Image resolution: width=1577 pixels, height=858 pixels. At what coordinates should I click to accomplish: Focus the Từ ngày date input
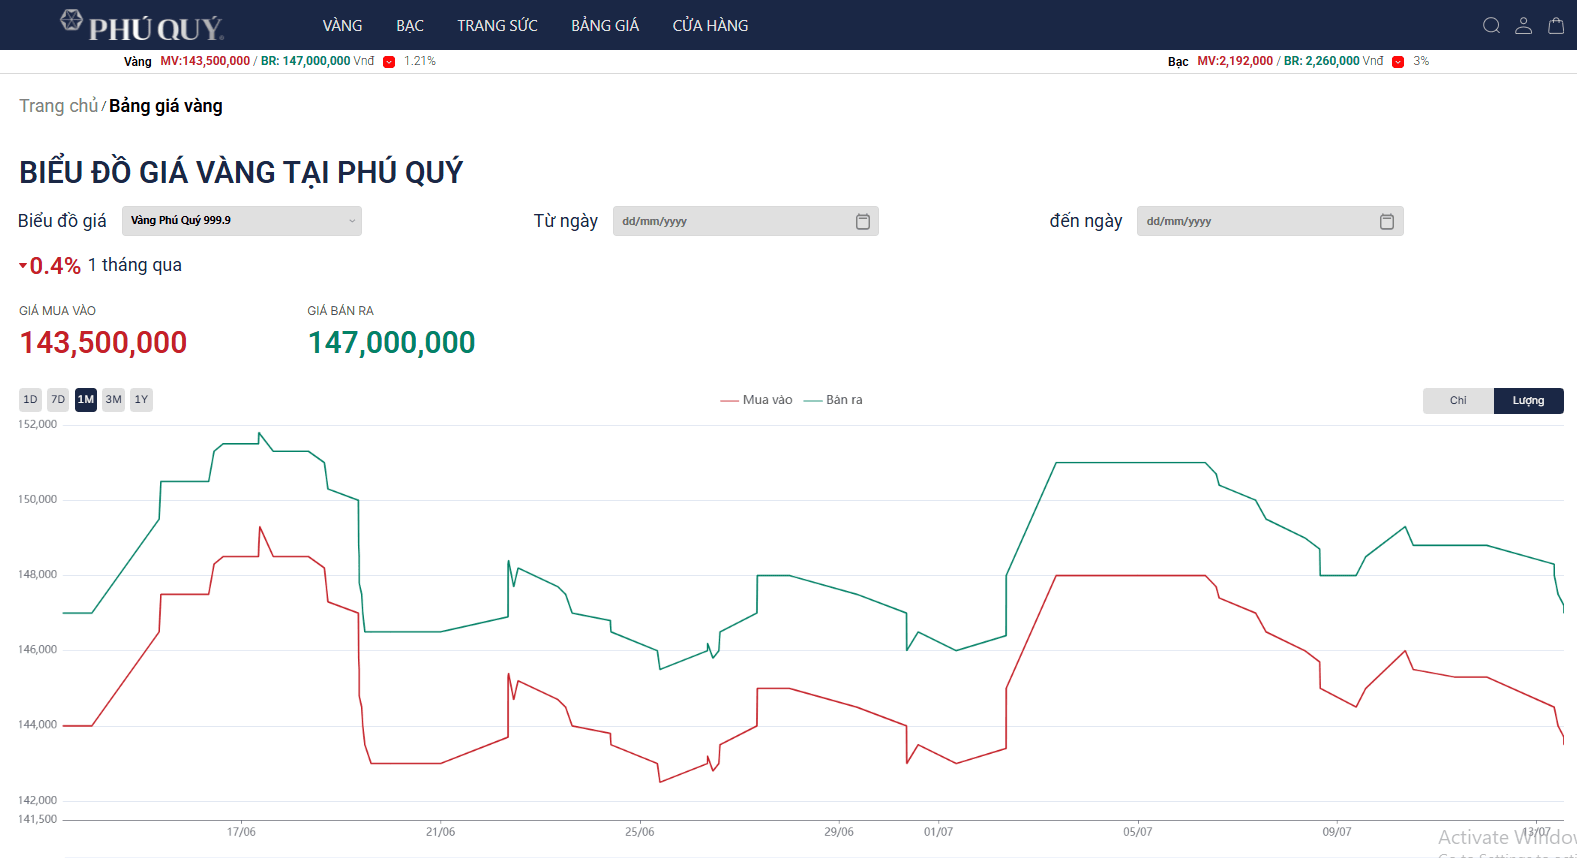click(x=746, y=221)
